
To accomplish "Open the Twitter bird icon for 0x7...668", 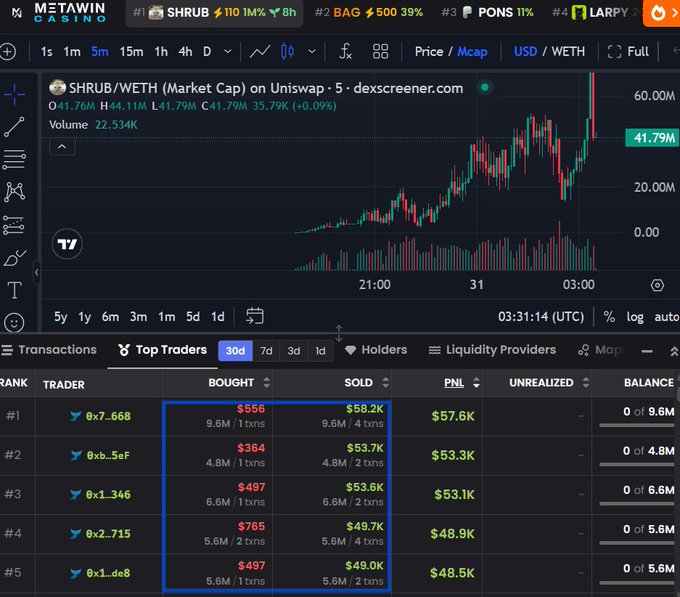I will [x=75, y=416].
